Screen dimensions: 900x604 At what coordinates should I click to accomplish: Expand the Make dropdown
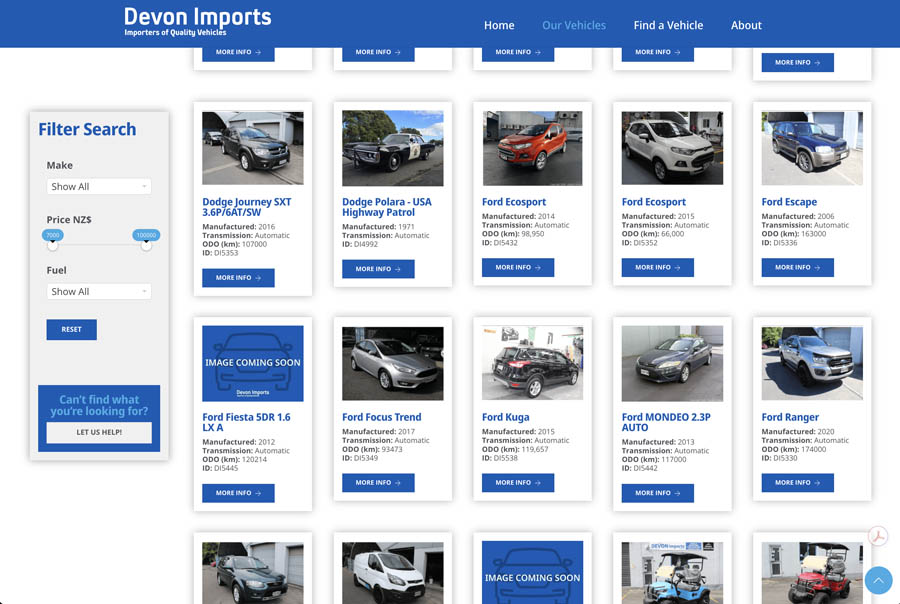click(99, 187)
